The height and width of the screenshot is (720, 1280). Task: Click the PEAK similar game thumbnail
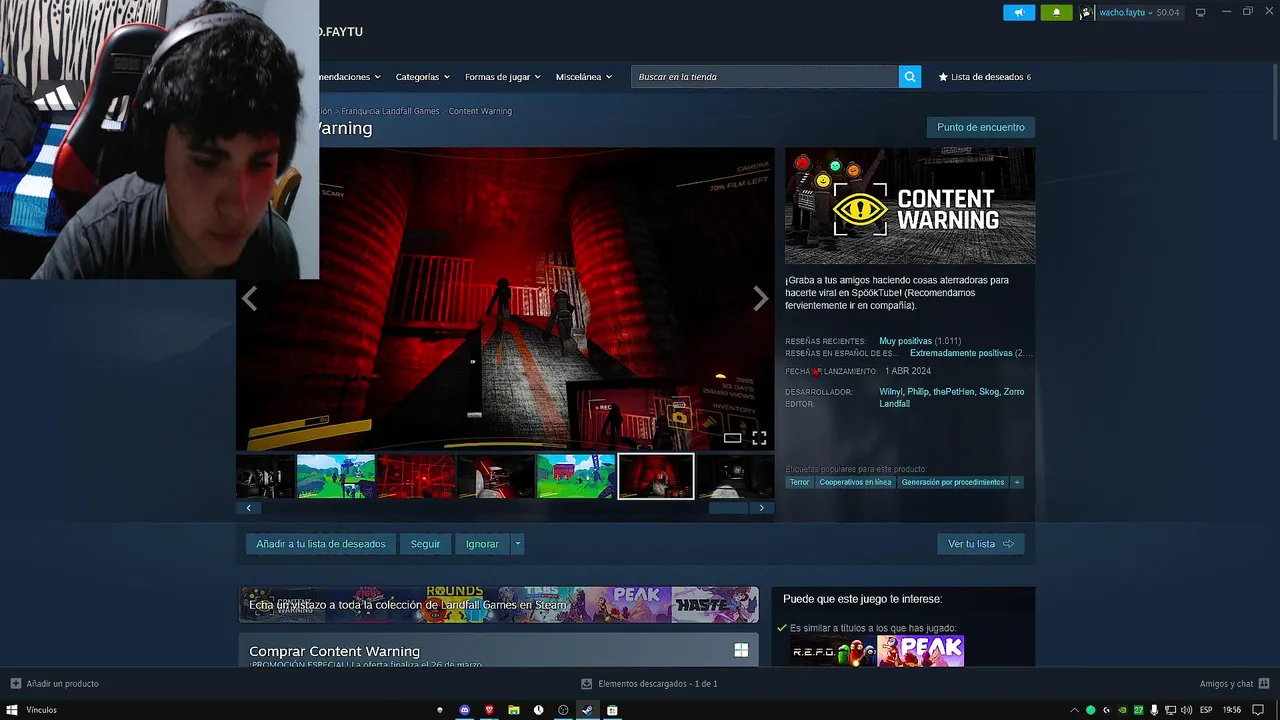(x=921, y=651)
